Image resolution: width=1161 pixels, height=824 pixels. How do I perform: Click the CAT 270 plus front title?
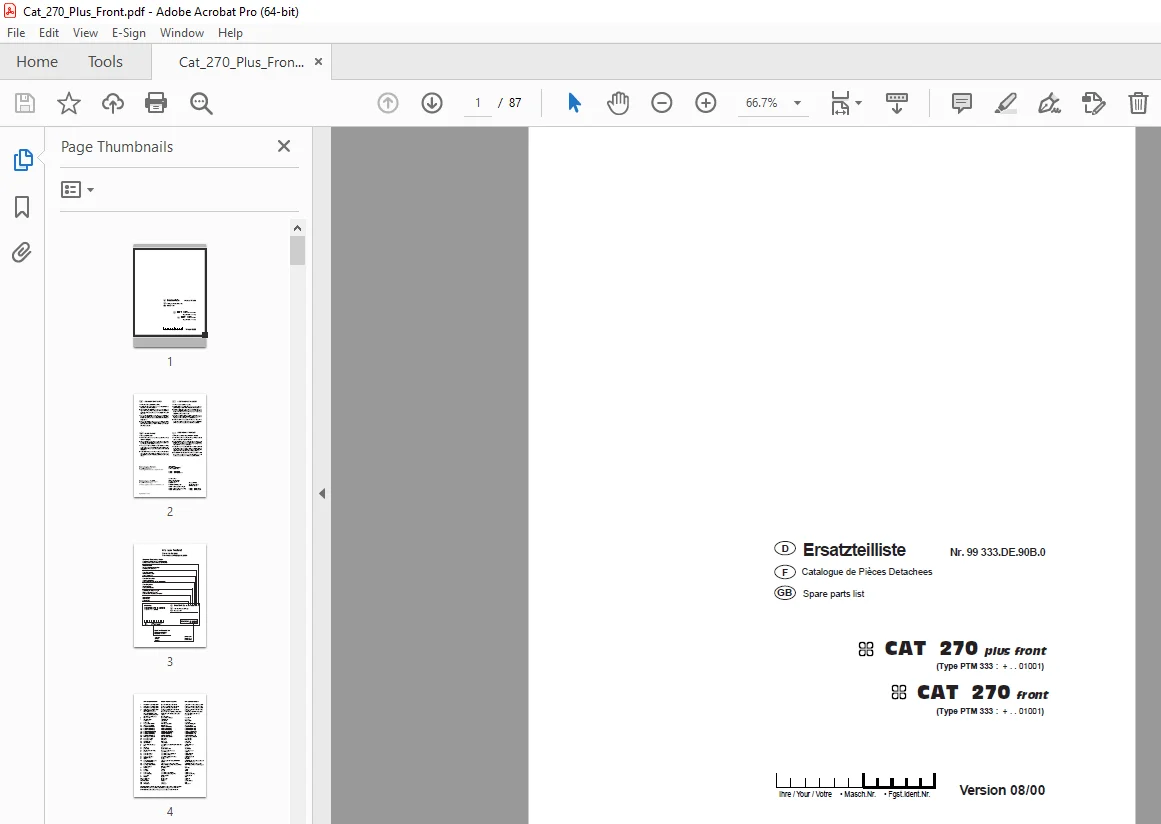click(x=966, y=649)
